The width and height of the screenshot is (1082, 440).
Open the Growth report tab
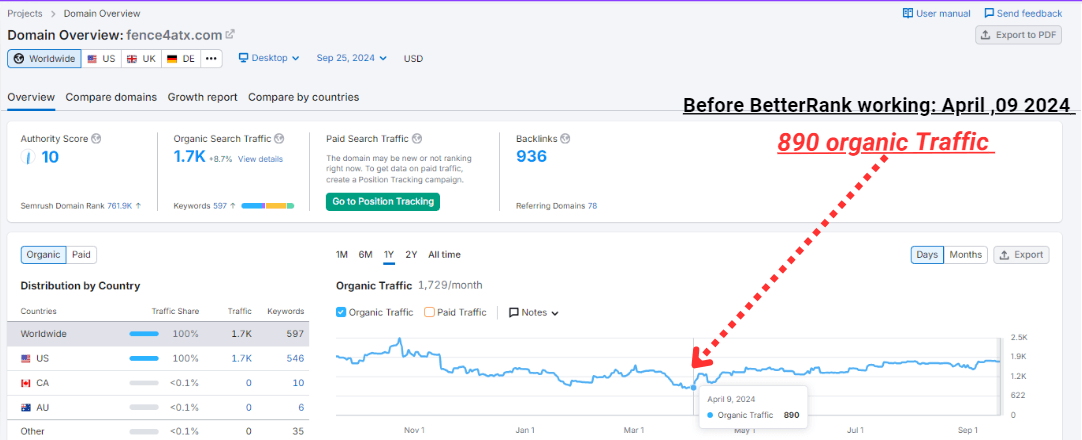point(202,97)
